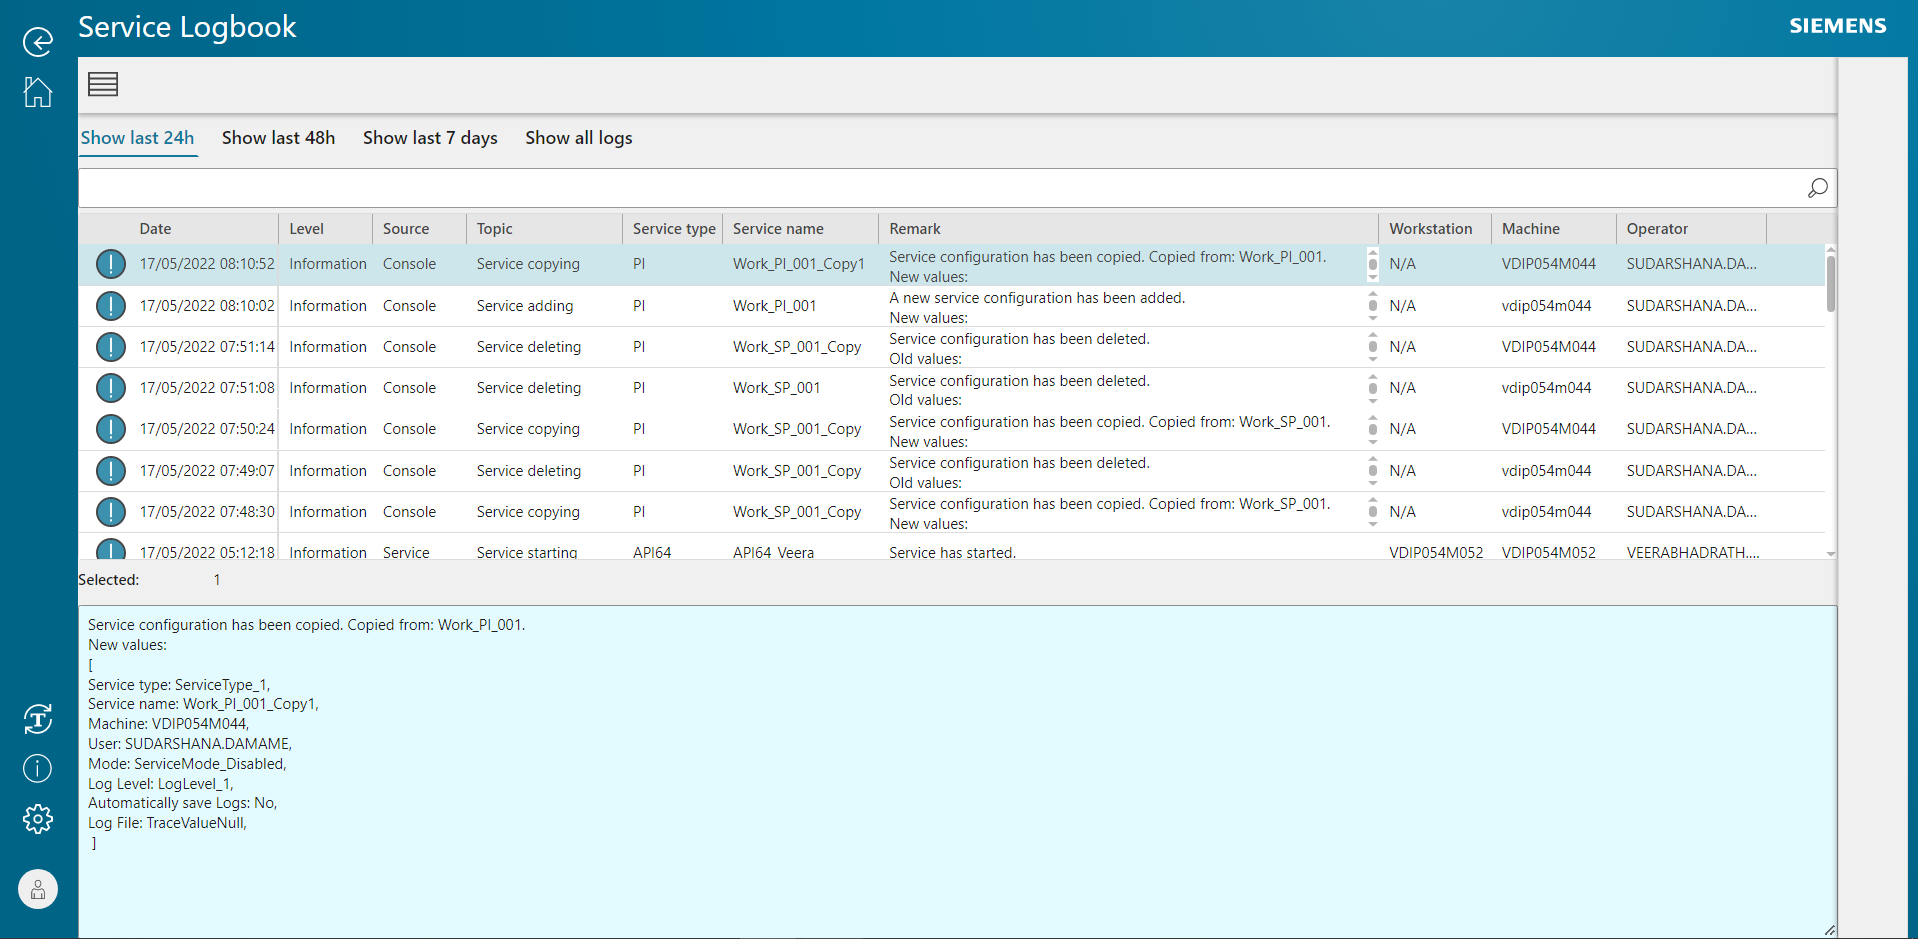1918x939 pixels.
Task: Sort the table by the Date column
Action: (155, 228)
